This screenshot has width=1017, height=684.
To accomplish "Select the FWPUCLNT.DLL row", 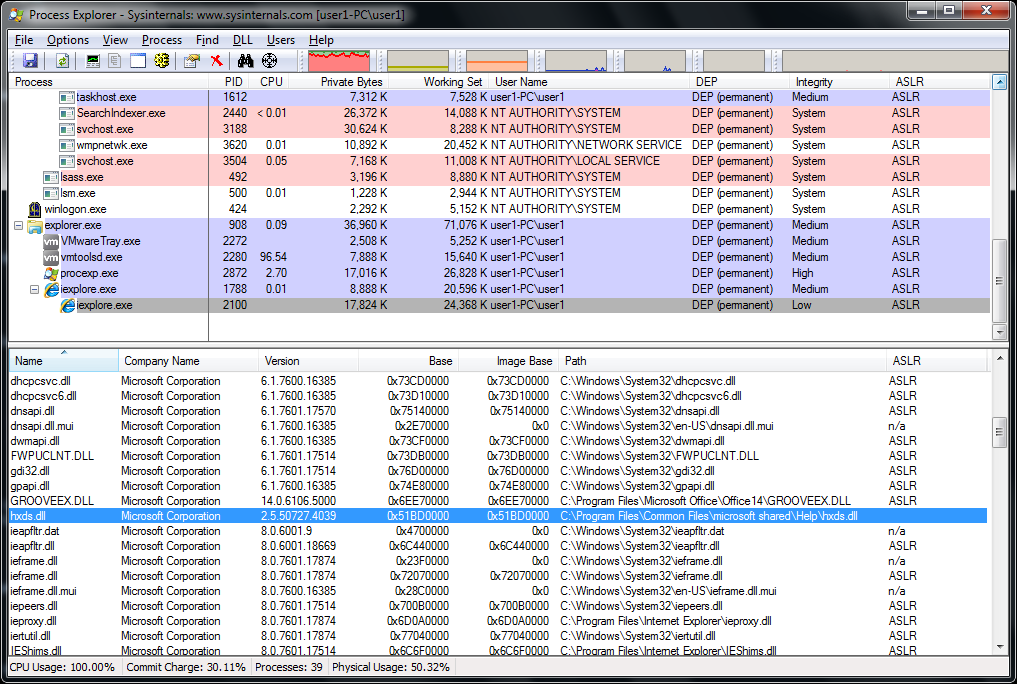I will tap(498, 456).
